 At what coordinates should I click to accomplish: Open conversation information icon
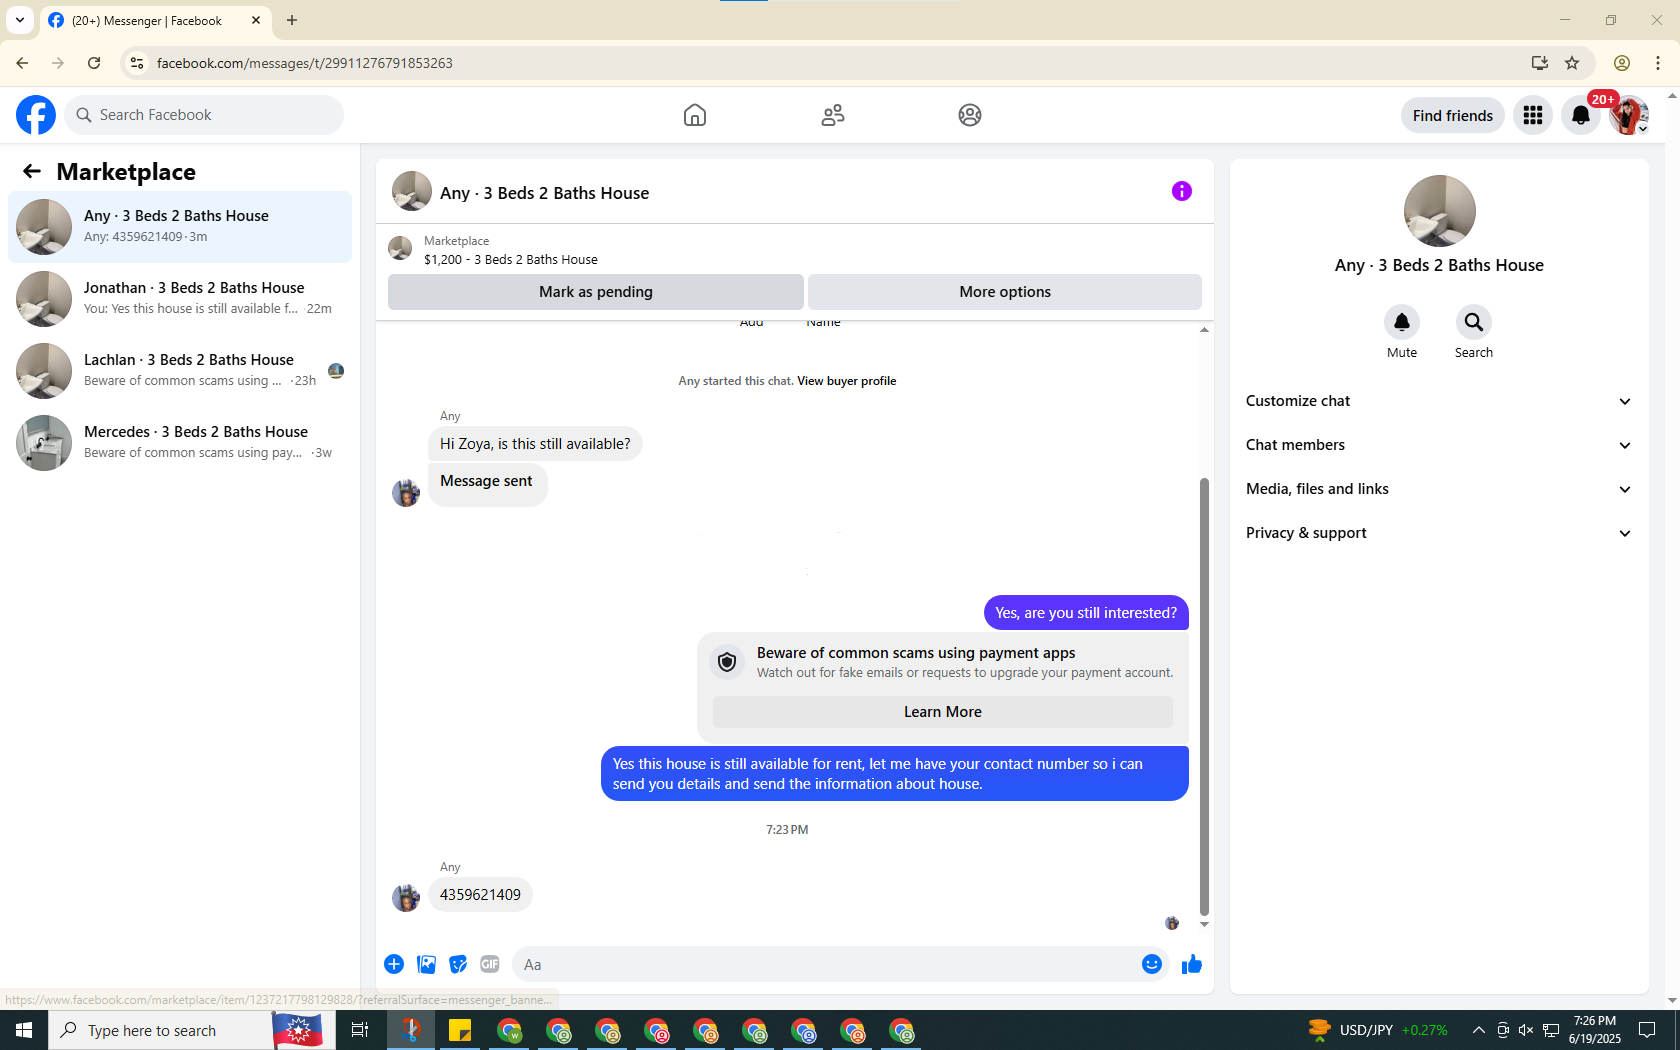click(1182, 191)
